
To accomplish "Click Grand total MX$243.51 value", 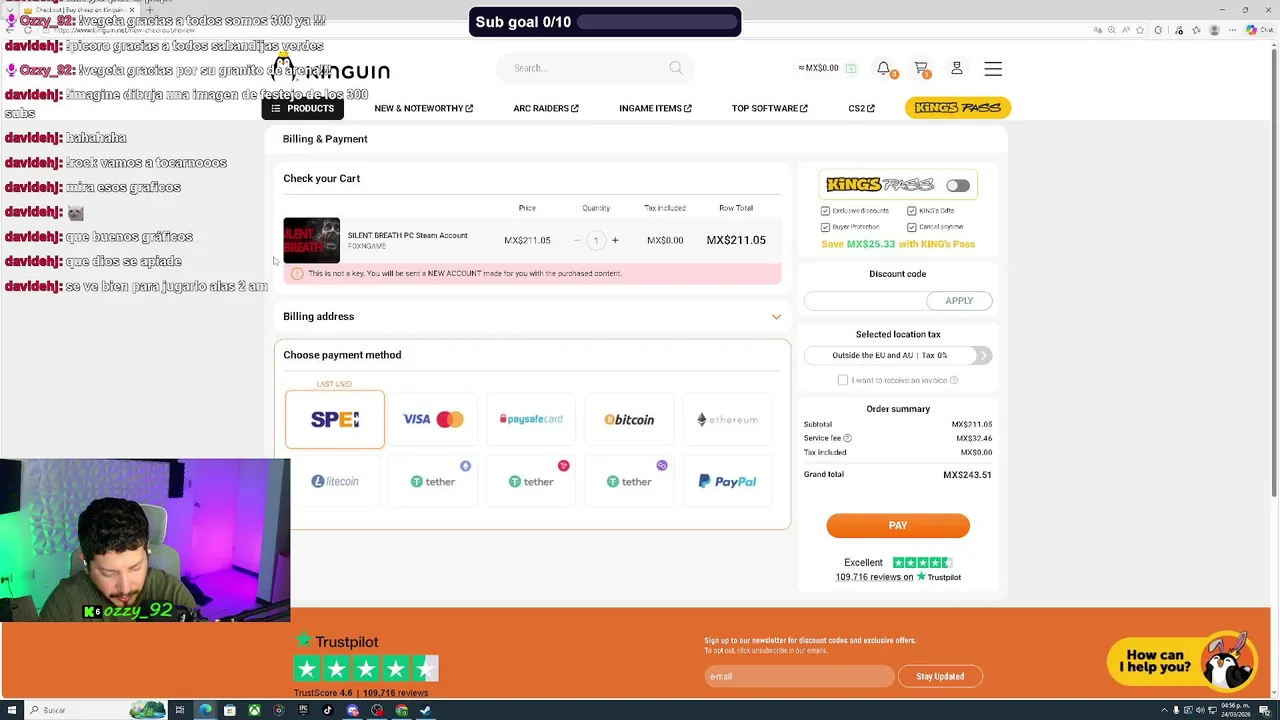I will 967,474.
